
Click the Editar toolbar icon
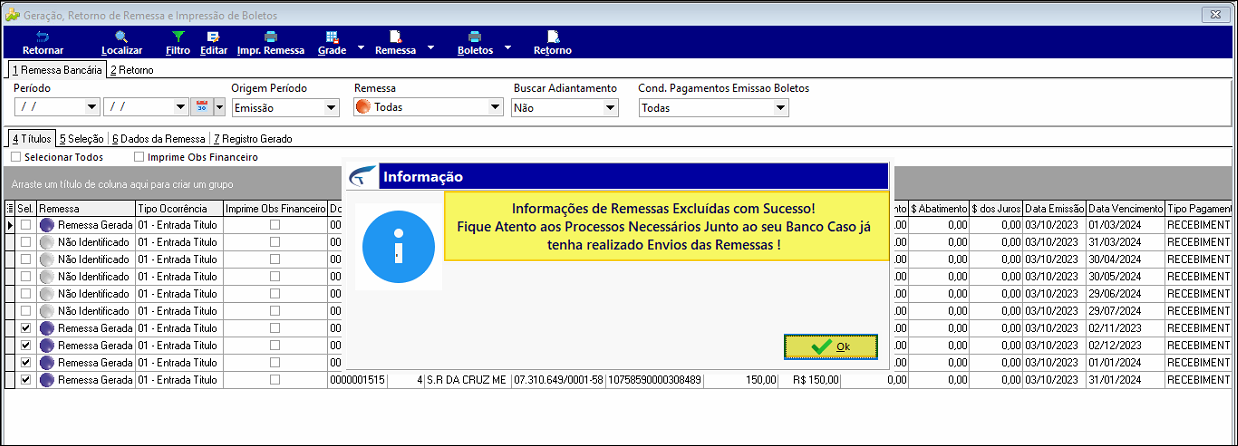[x=213, y=36]
